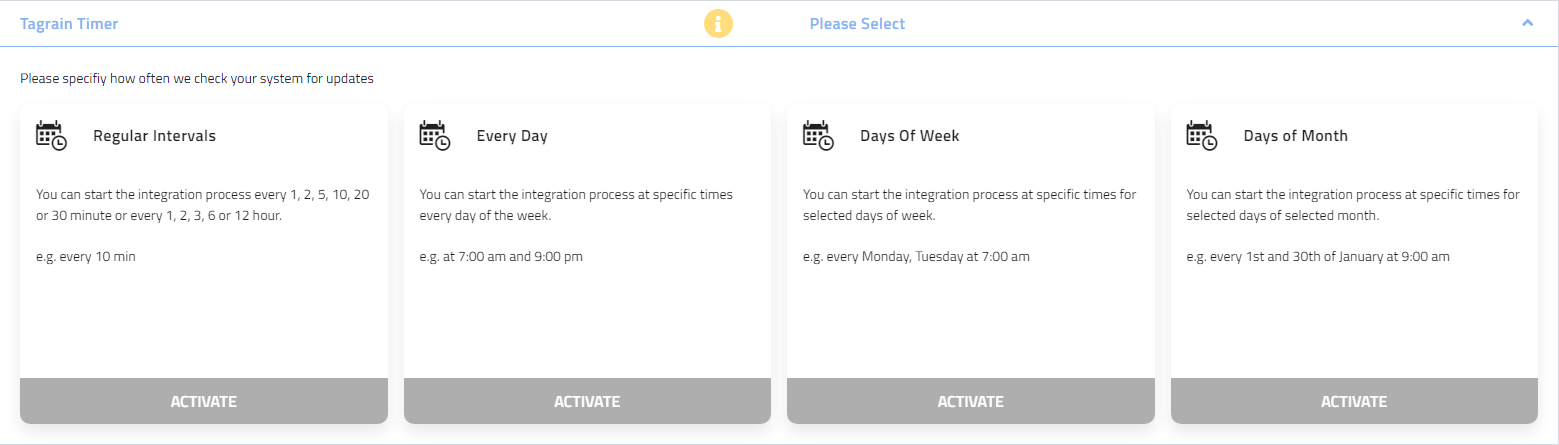Click the yellow info icon
The height and width of the screenshot is (445, 1559).
718,23
